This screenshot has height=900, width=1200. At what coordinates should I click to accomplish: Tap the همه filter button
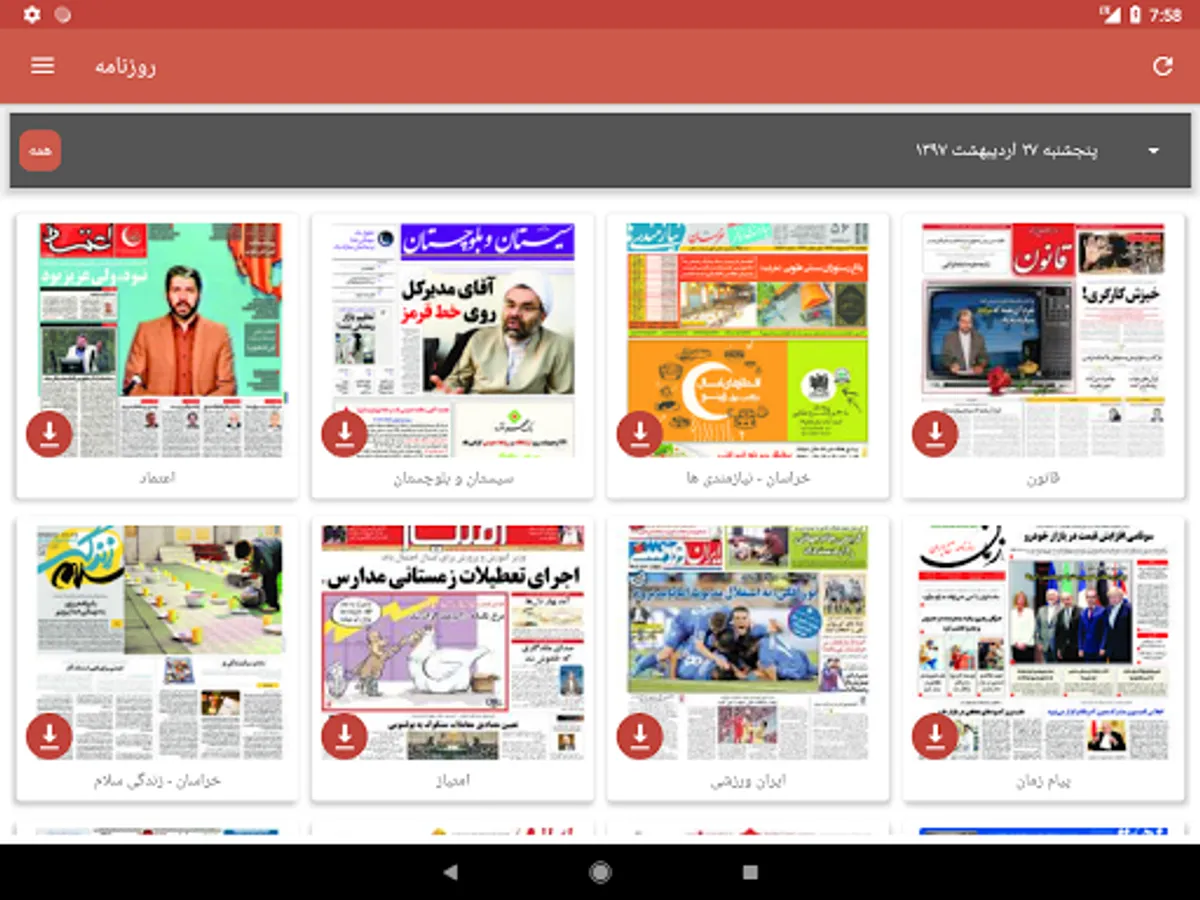click(x=41, y=151)
